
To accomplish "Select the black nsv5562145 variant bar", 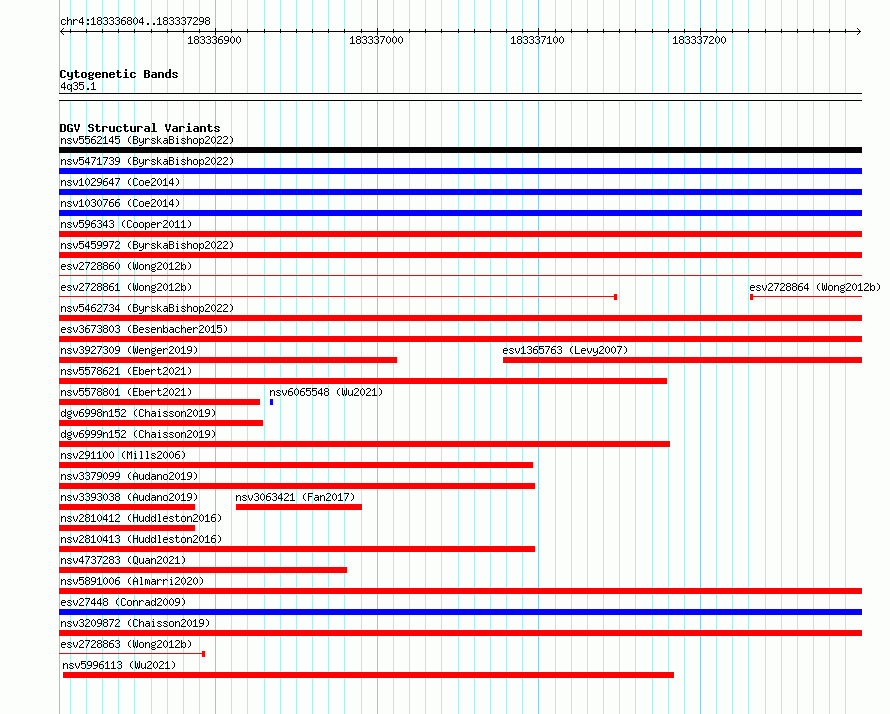I will 460,150.
